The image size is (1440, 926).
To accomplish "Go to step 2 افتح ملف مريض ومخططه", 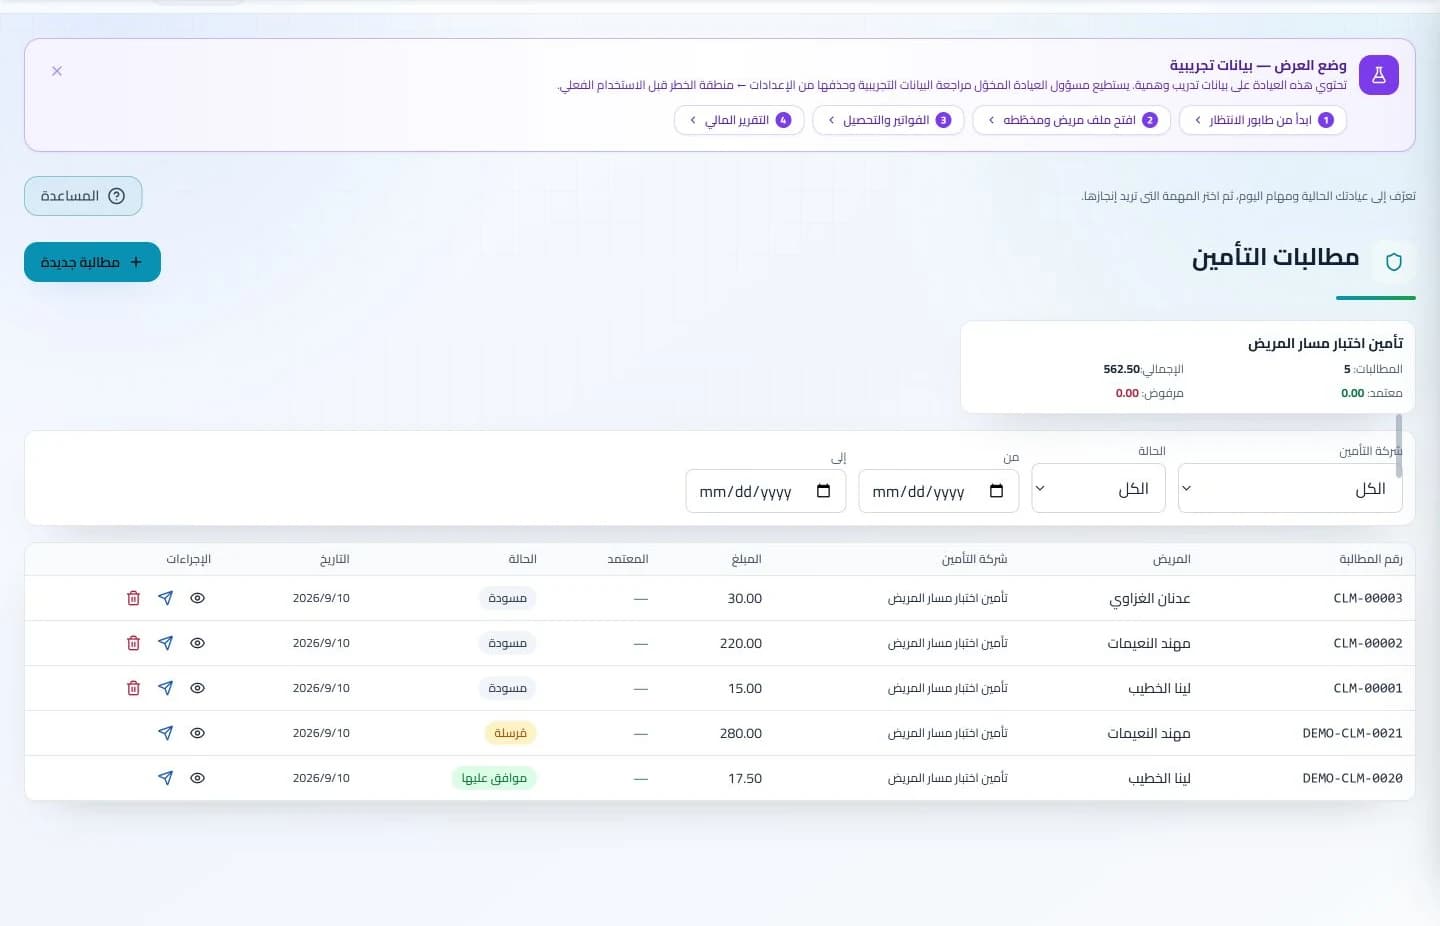I will click(1071, 120).
